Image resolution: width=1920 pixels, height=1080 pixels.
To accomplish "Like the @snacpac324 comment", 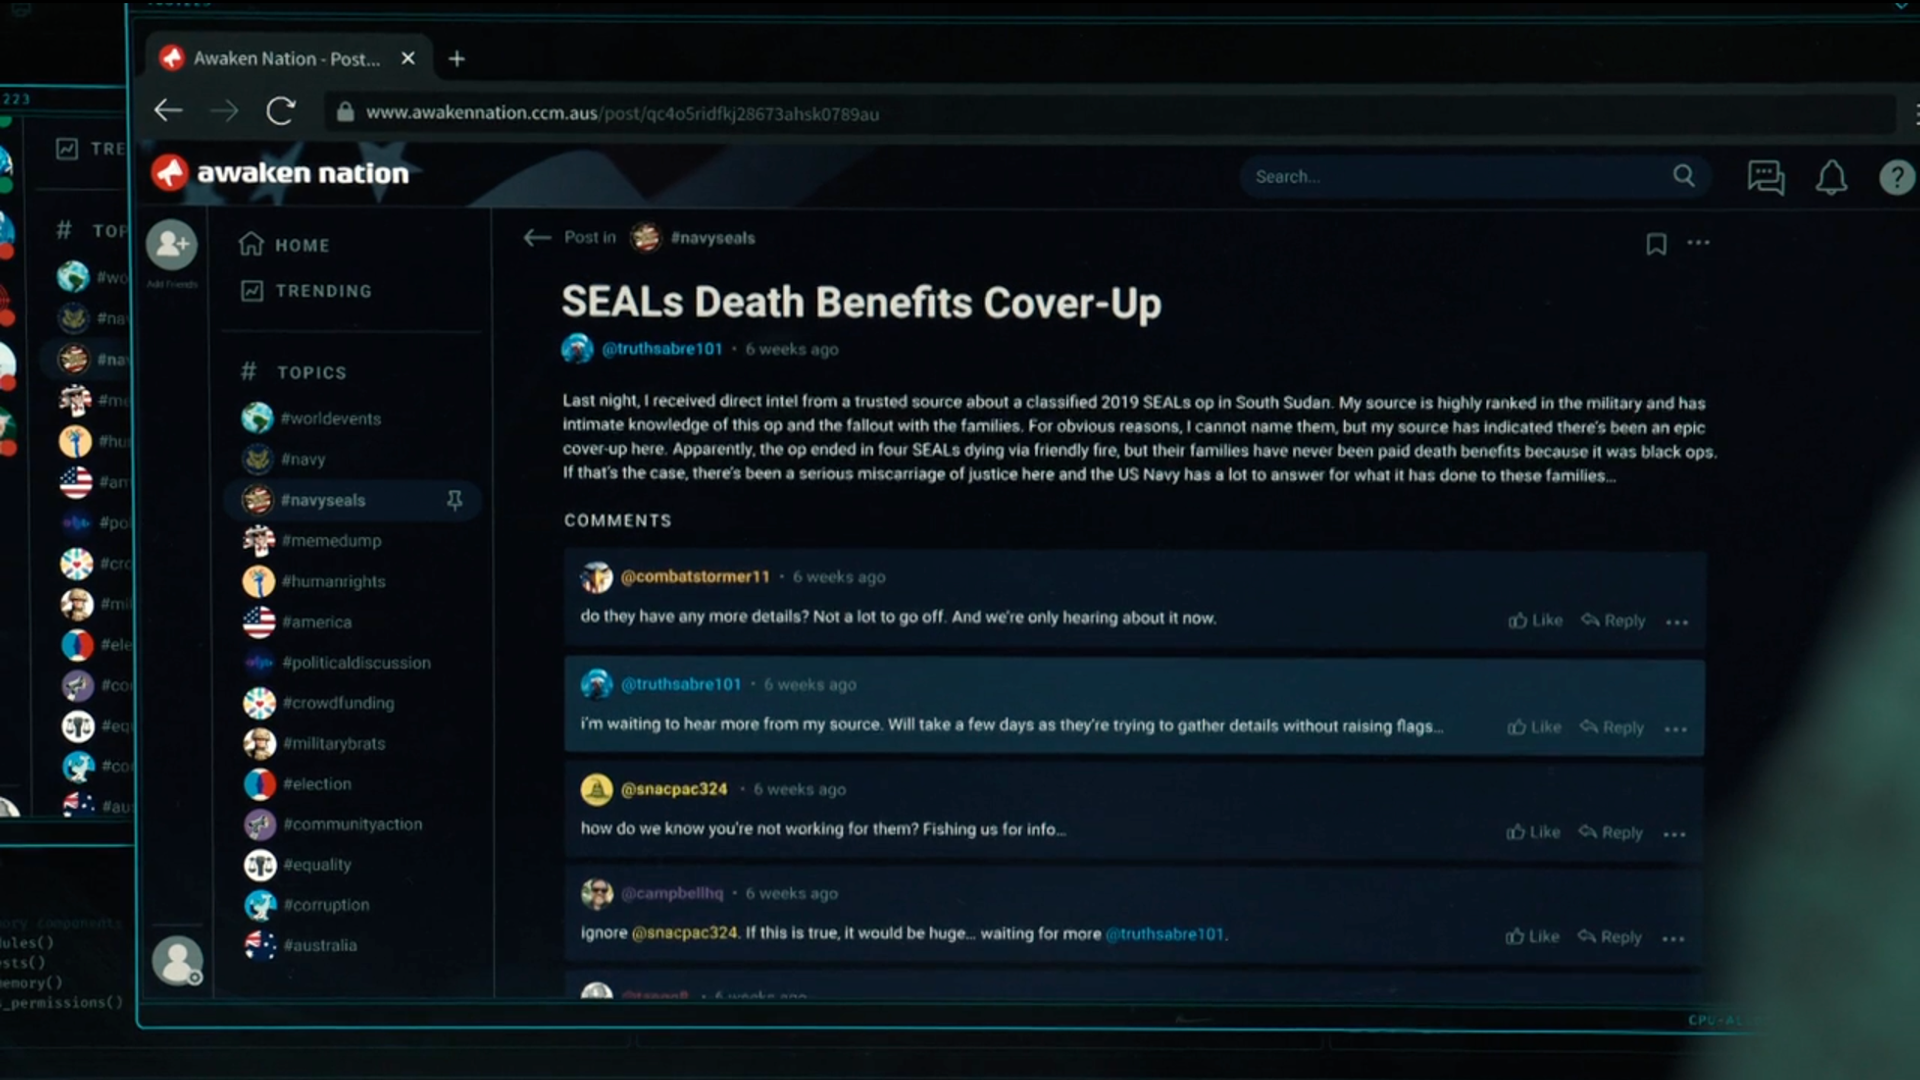I will [x=1533, y=832].
